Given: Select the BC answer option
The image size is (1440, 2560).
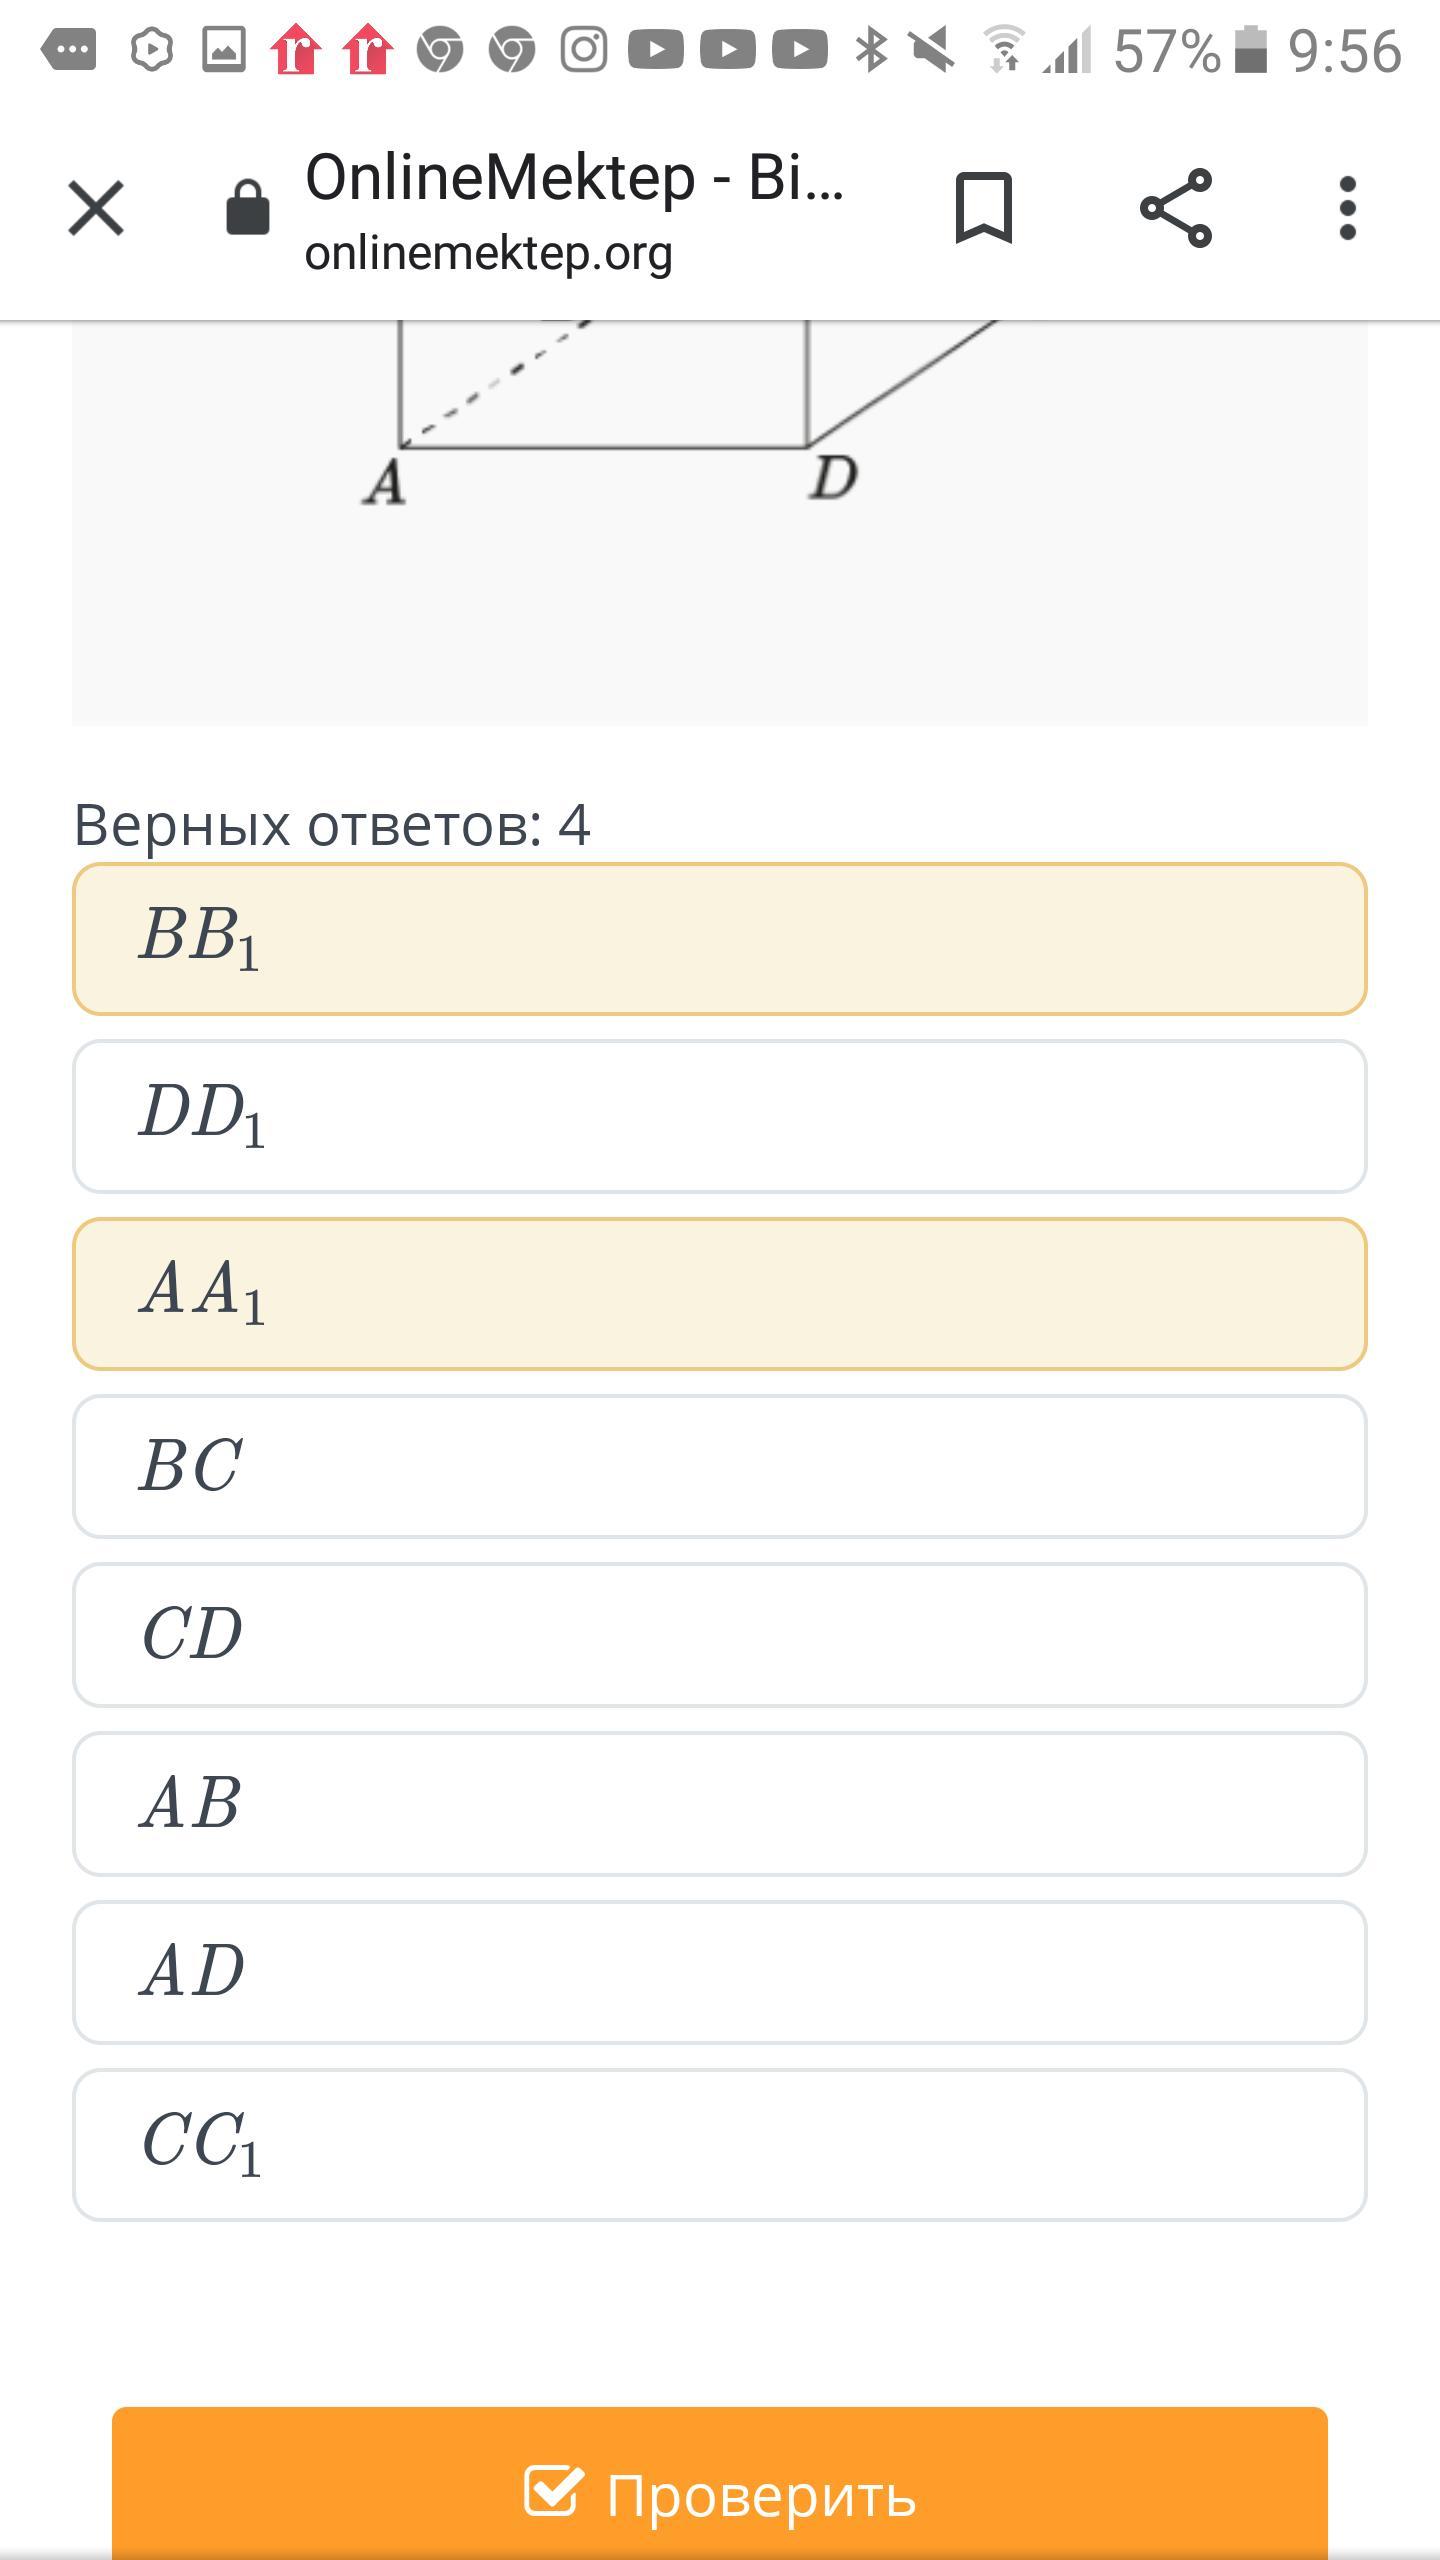Looking at the screenshot, I should pyautogui.click(x=720, y=1466).
